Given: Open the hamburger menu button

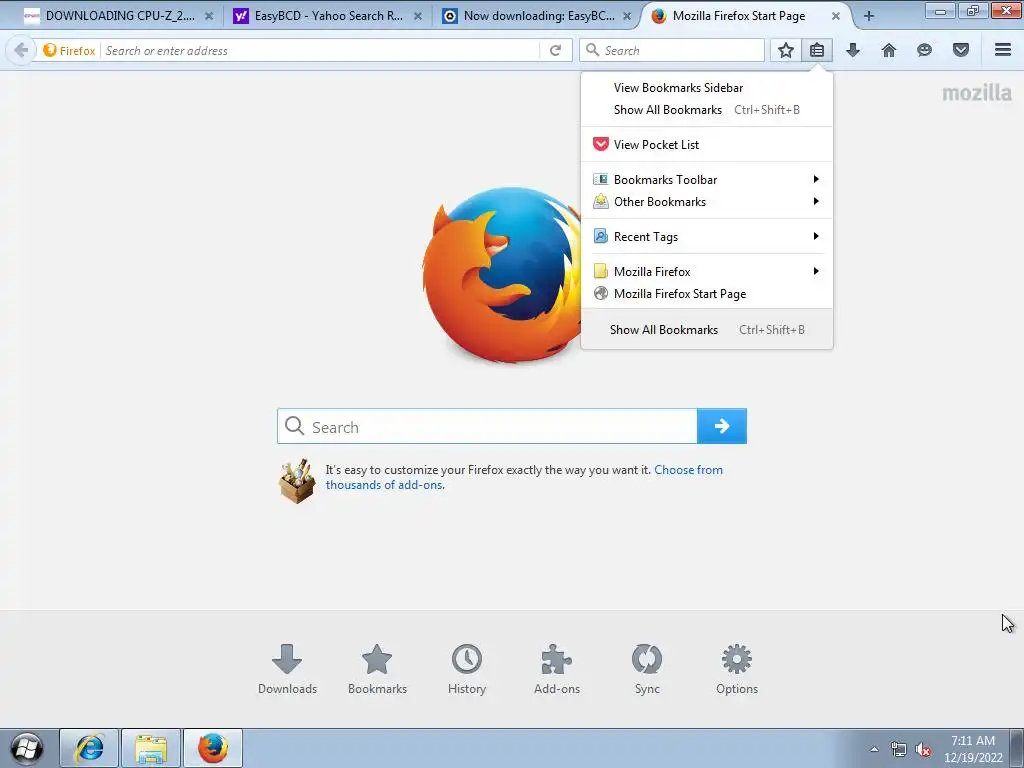Looking at the screenshot, I should pos(1003,50).
